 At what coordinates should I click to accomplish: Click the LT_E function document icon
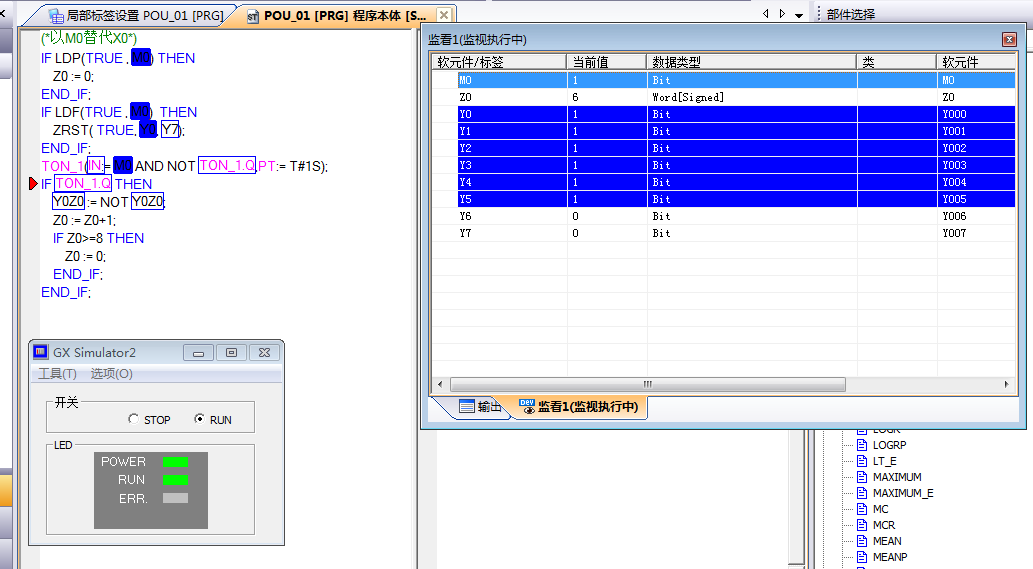(x=860, y=462)
